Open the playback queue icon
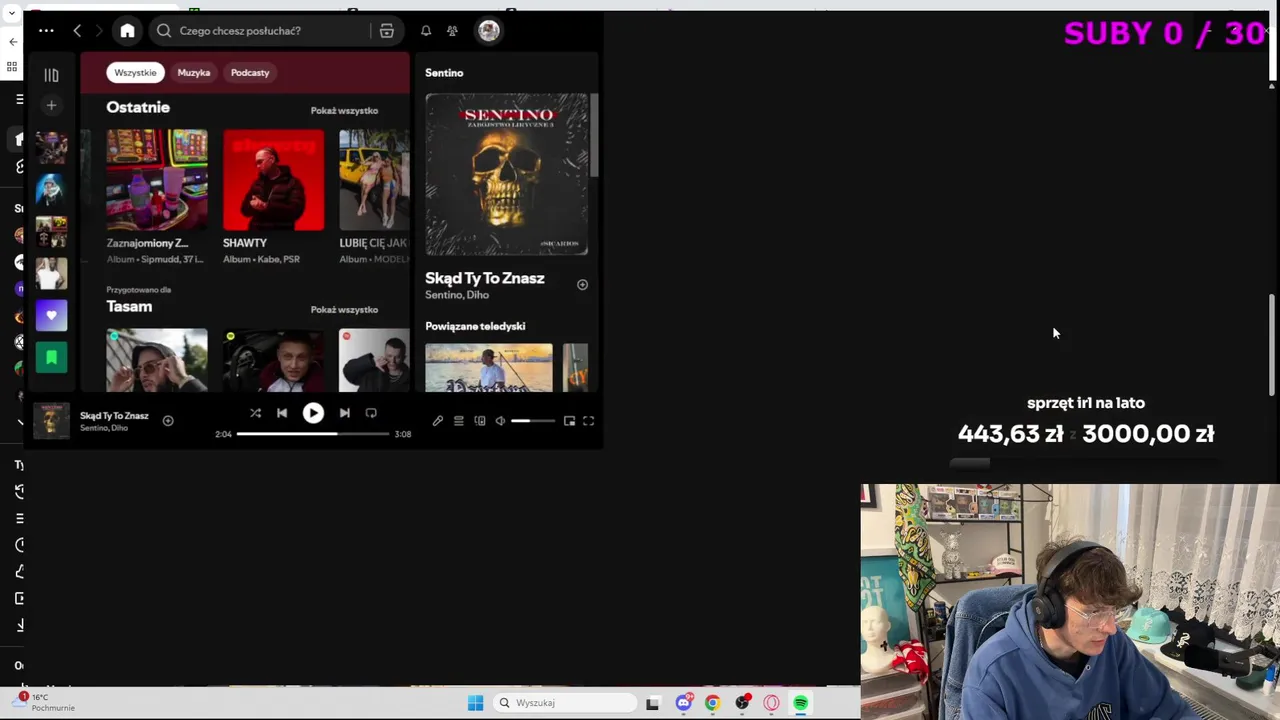Screen dimensions: 1280x720 point(459,421)
